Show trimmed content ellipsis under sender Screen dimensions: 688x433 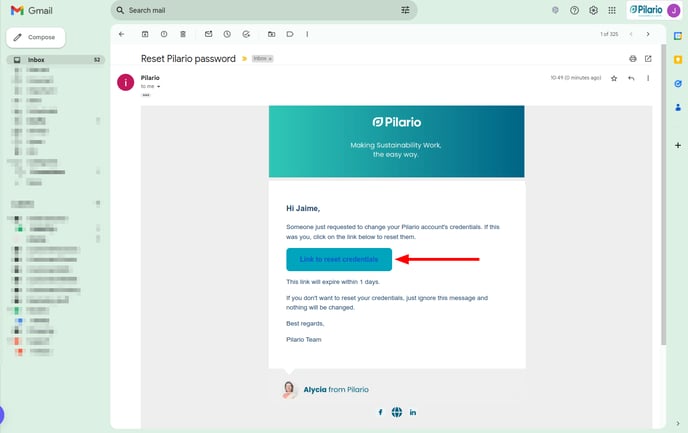pos(146,95)
